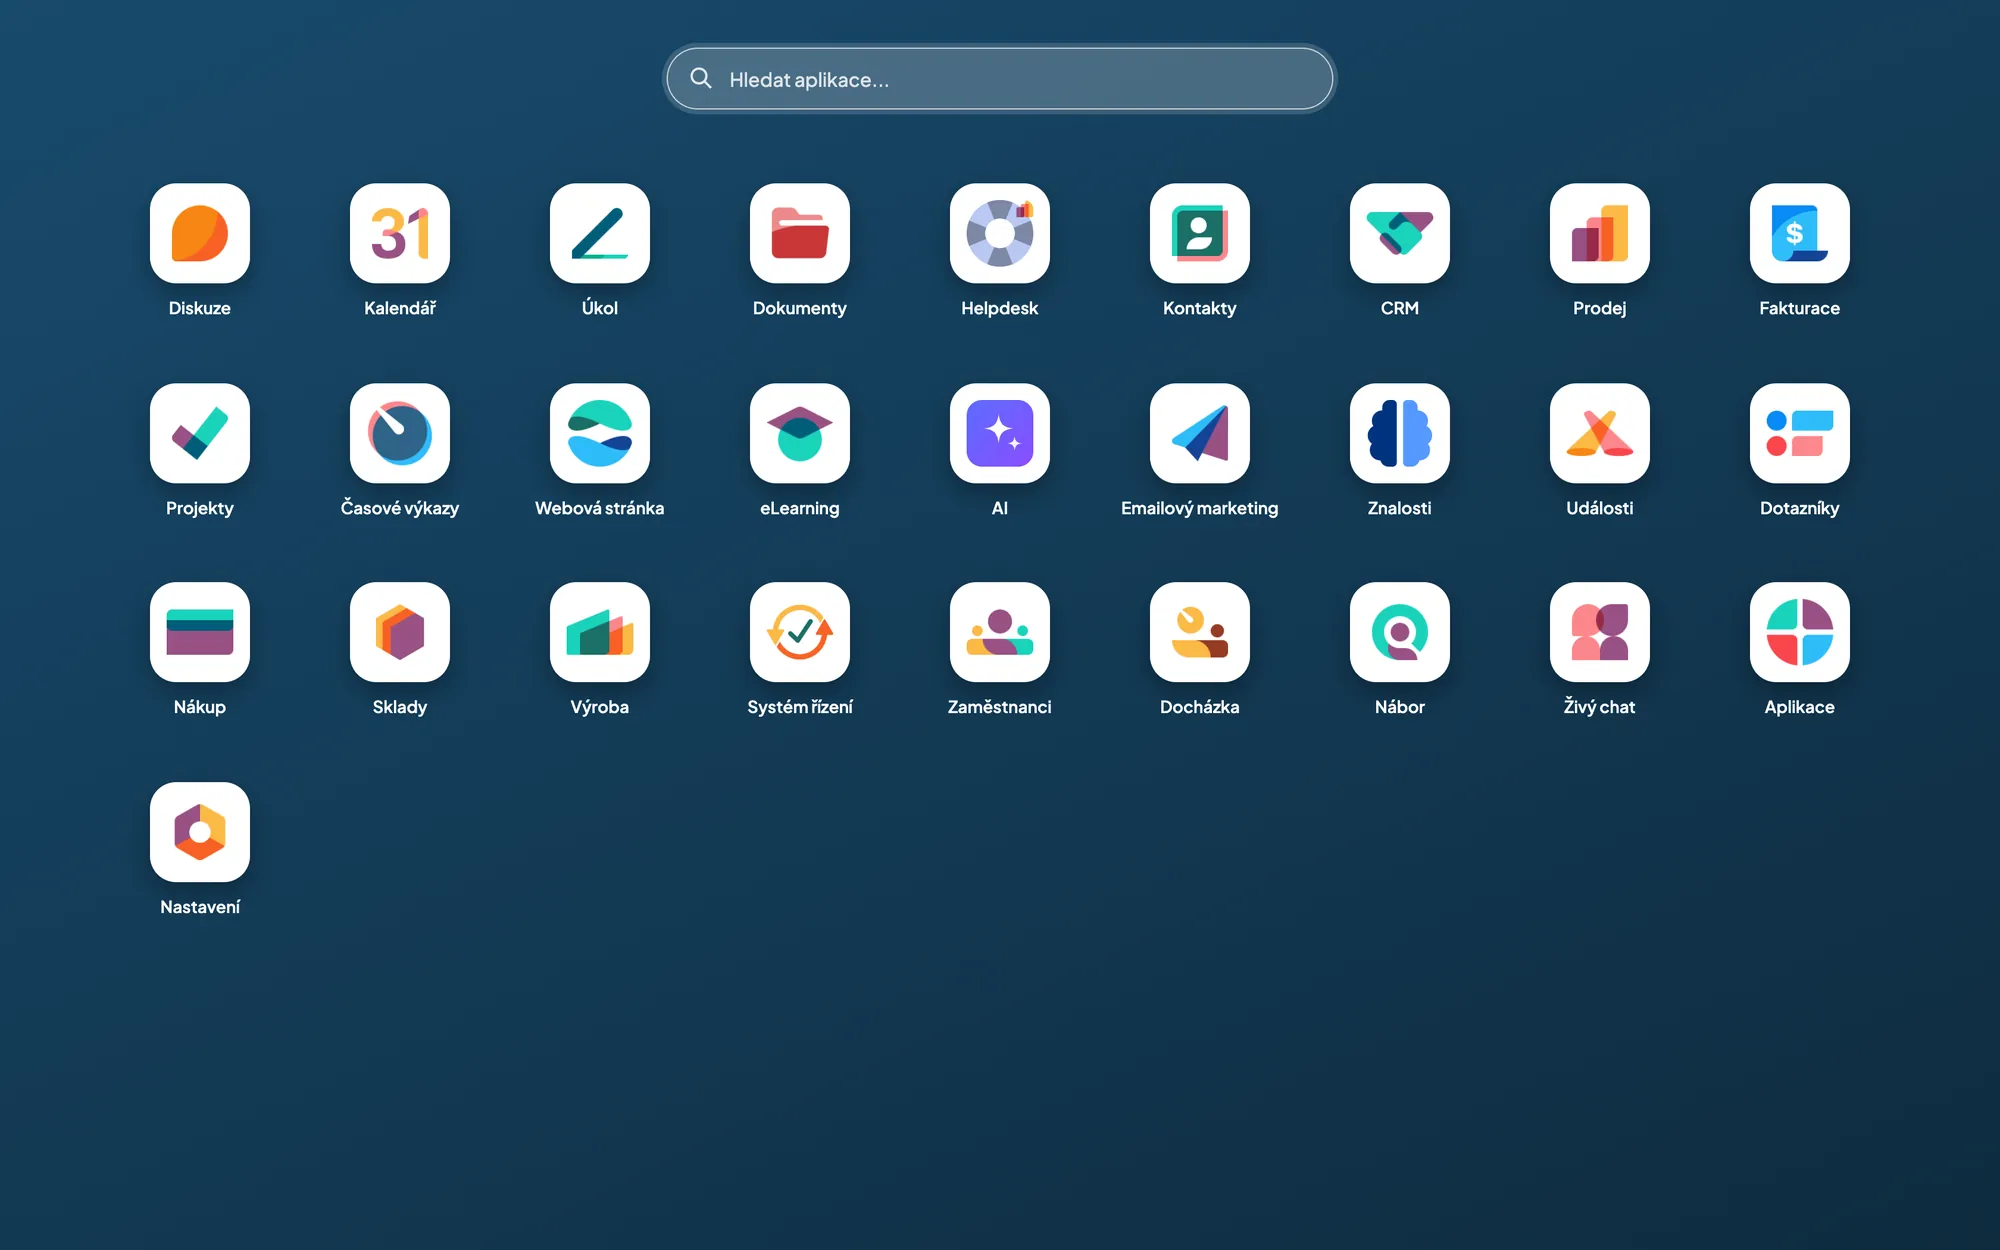Open the Nákup app

200,632
